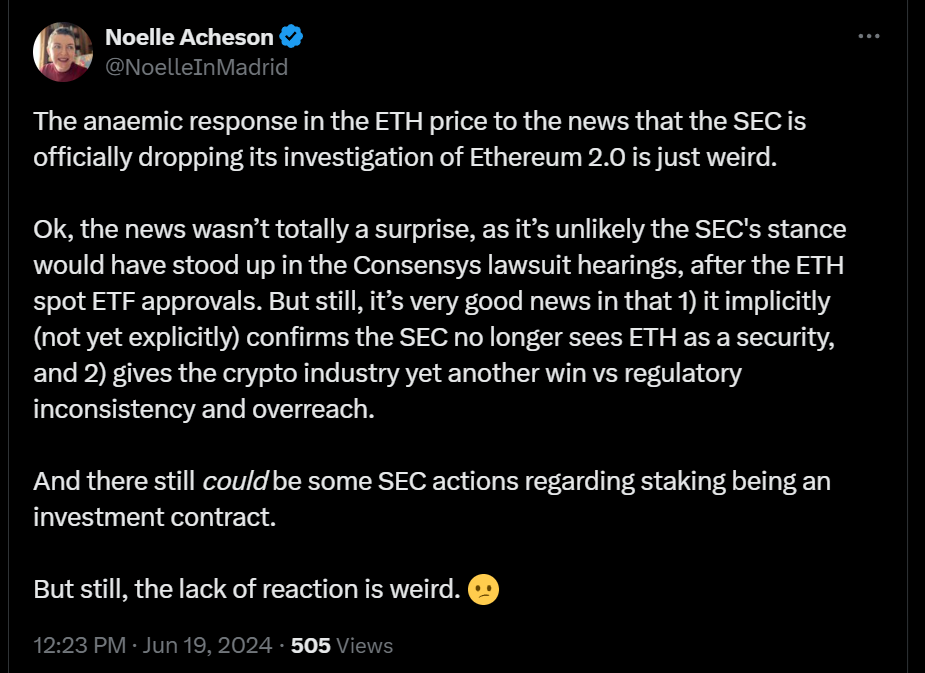The image size is (925, 673).
Task: Open the Jun 19, 2024 timestamp link
Action: 220,645
